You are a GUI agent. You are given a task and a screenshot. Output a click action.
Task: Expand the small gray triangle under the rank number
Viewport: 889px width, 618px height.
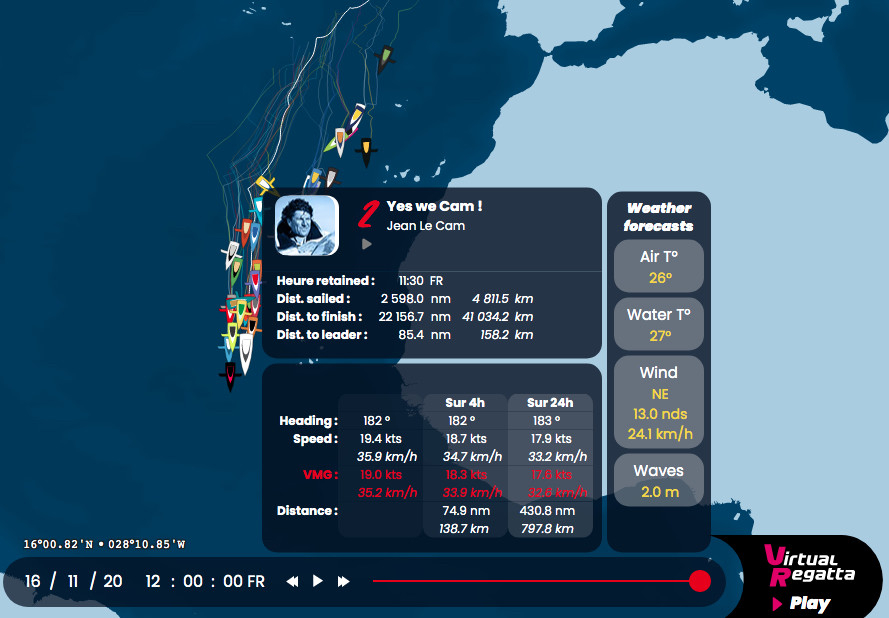(x=367, y=243)
